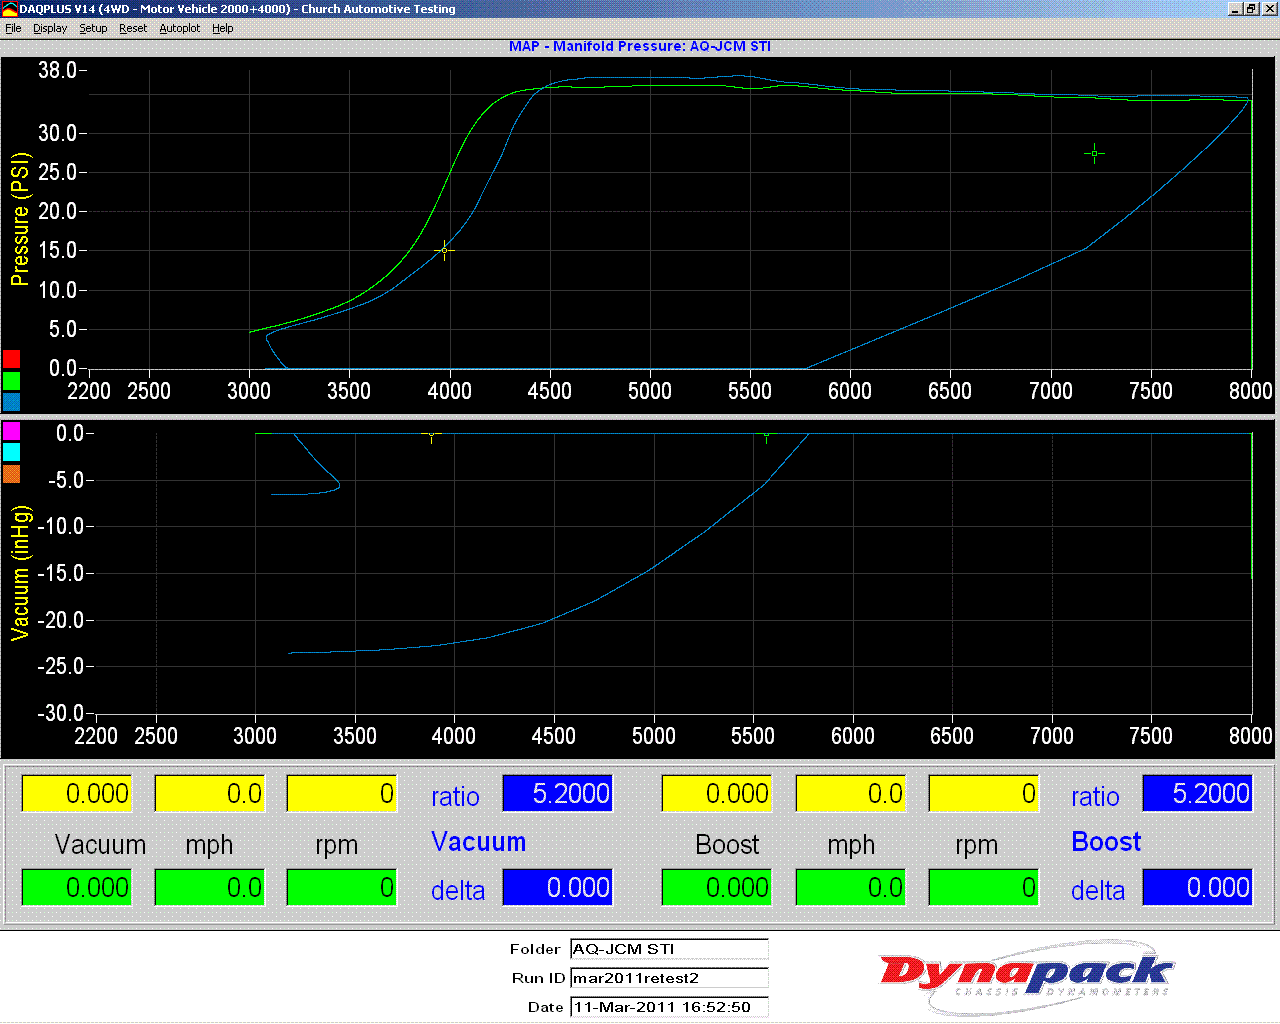Open the Setup menu

93,28
